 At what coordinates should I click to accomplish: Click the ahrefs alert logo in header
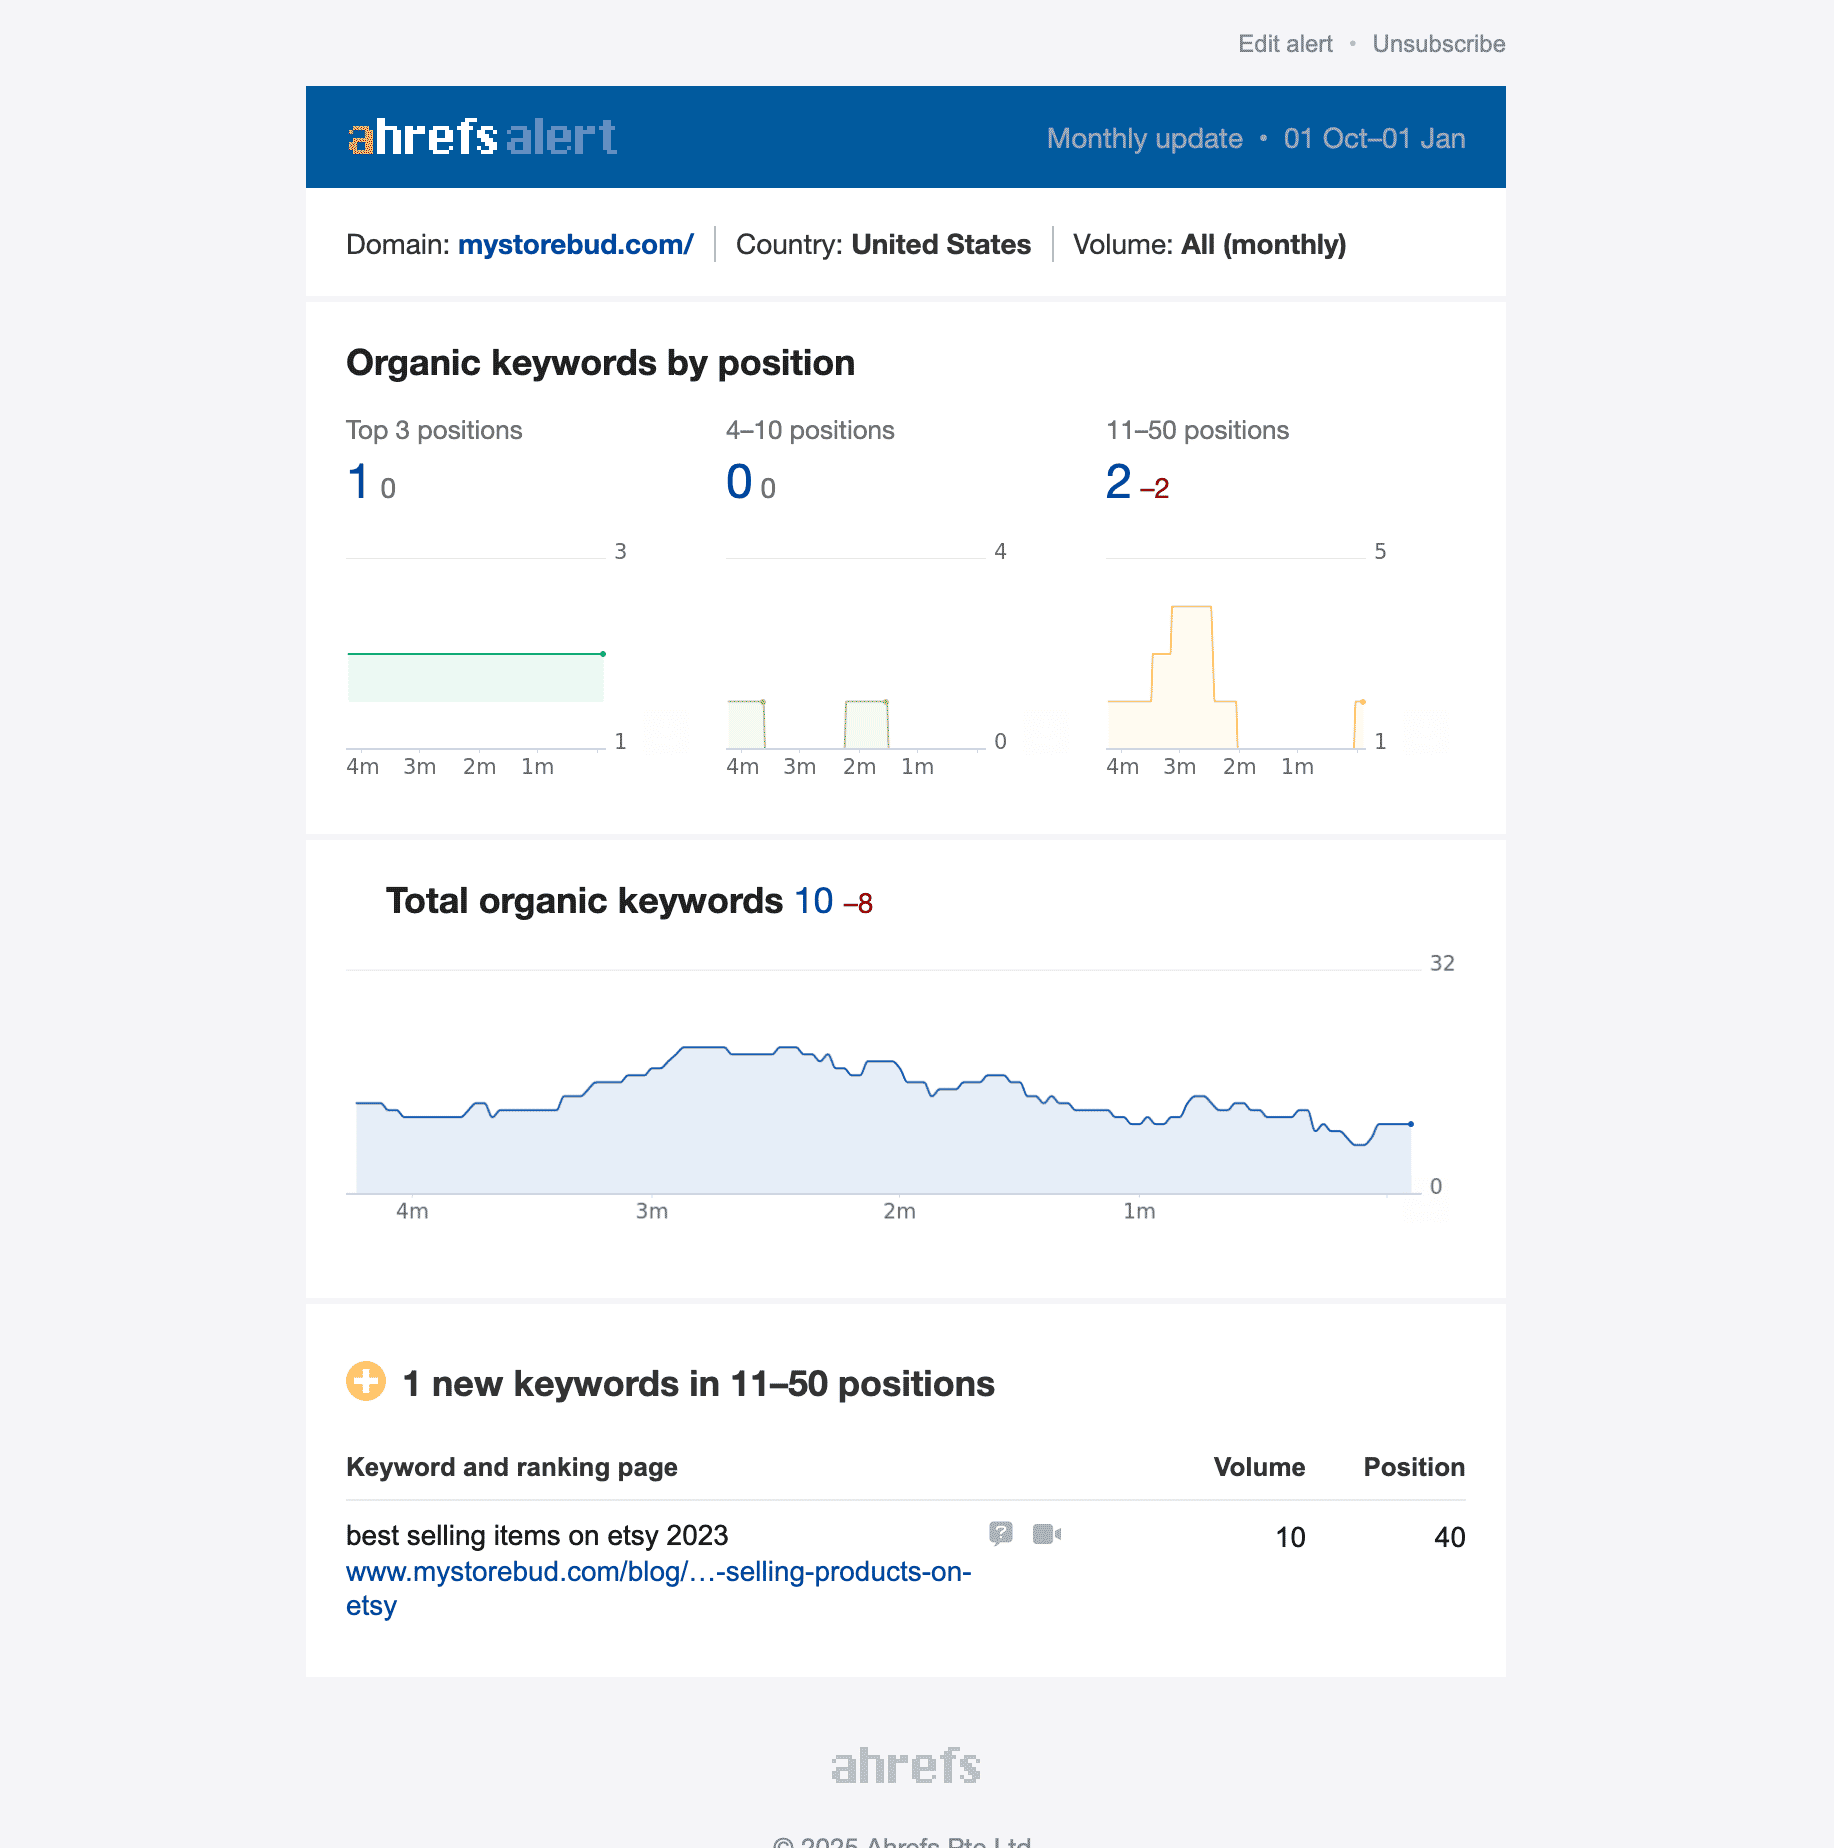482,138
